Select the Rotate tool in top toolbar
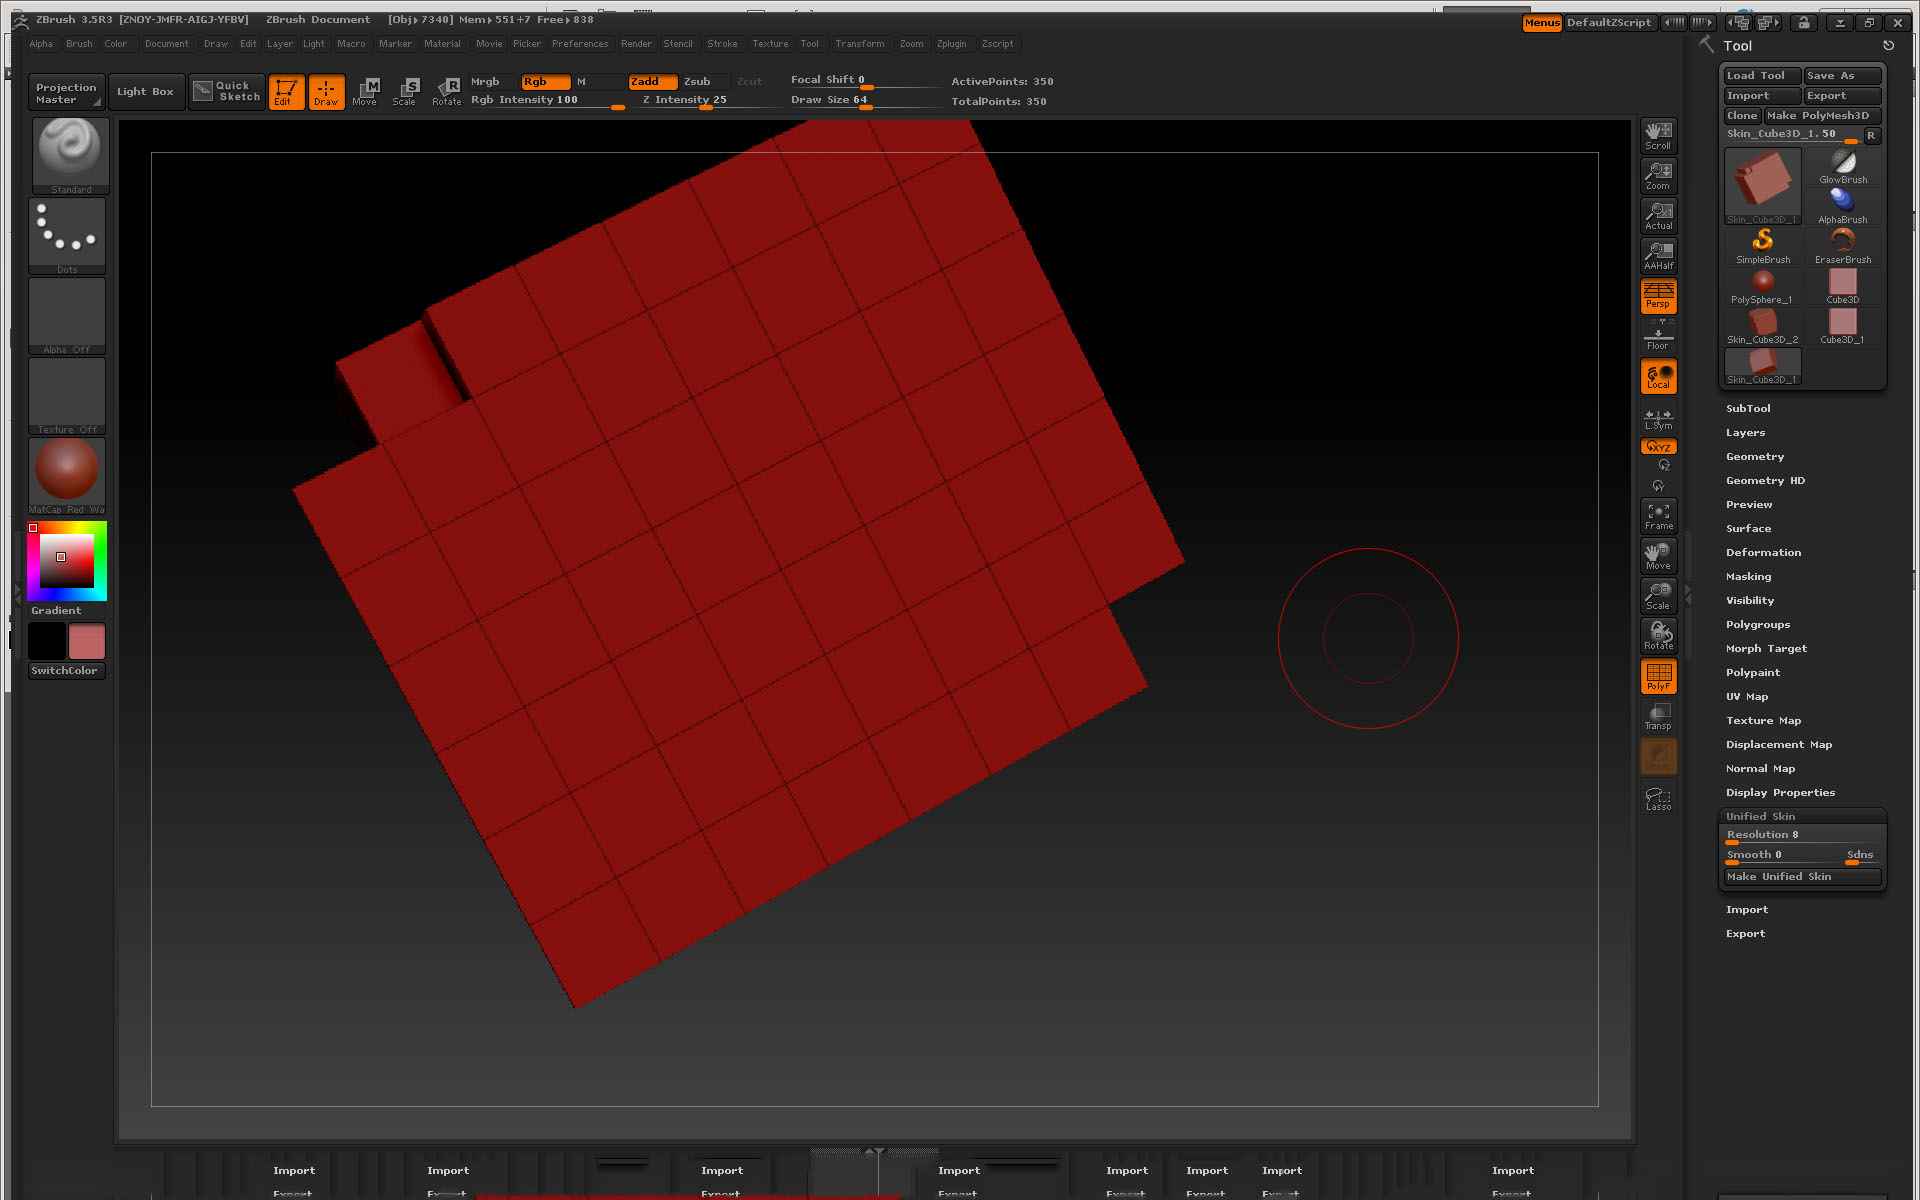This screenshot has height=1200, width=1920. click(x=446, y=91)
